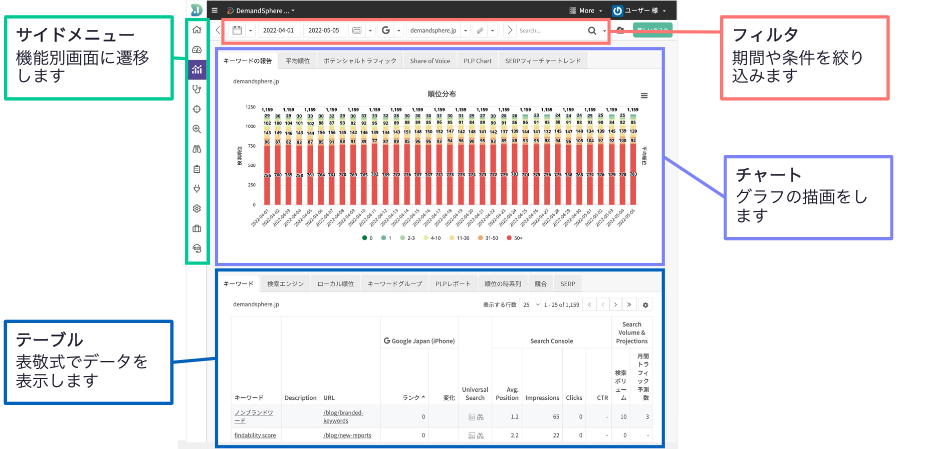
Task: Collapse filter bar with left chevron
Action: click(x=217, y=30)
